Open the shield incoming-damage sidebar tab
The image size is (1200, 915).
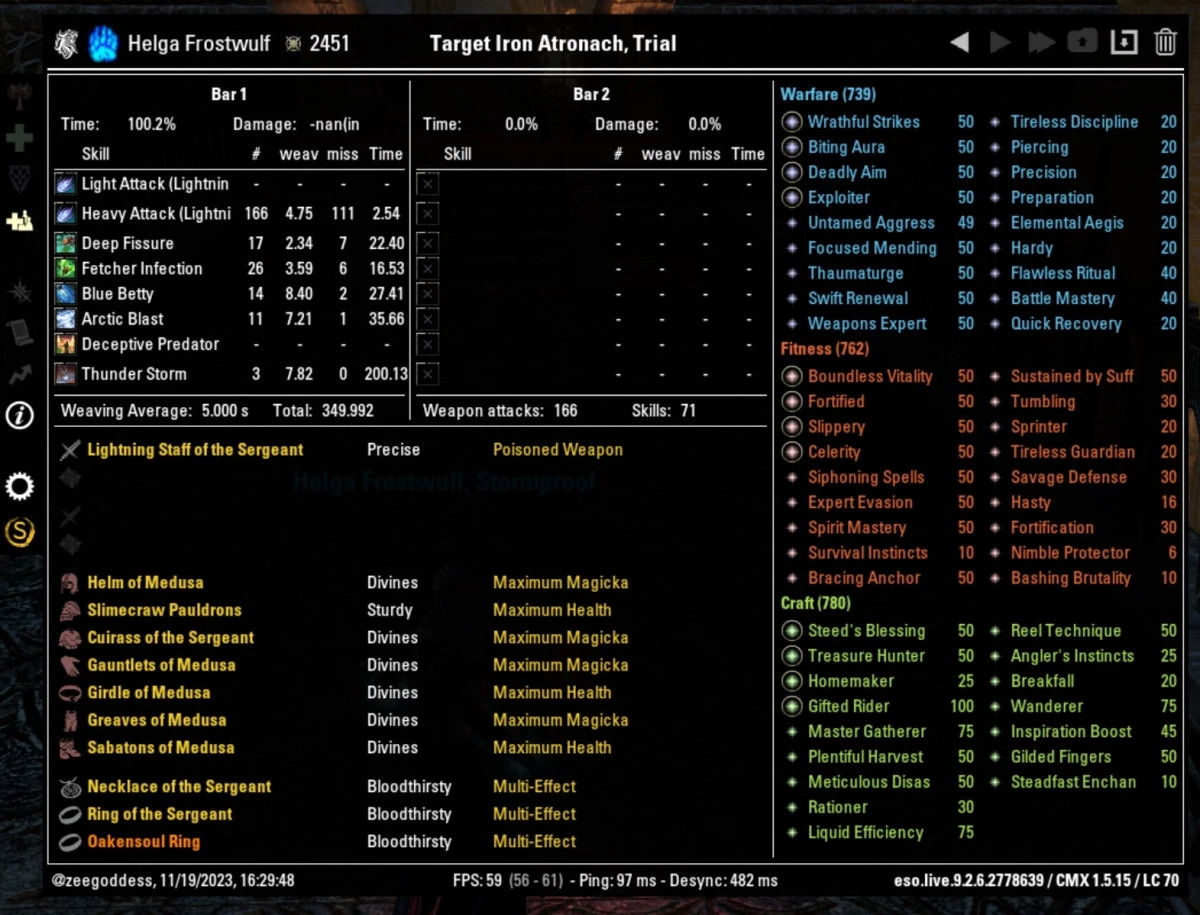click(20, 178)
